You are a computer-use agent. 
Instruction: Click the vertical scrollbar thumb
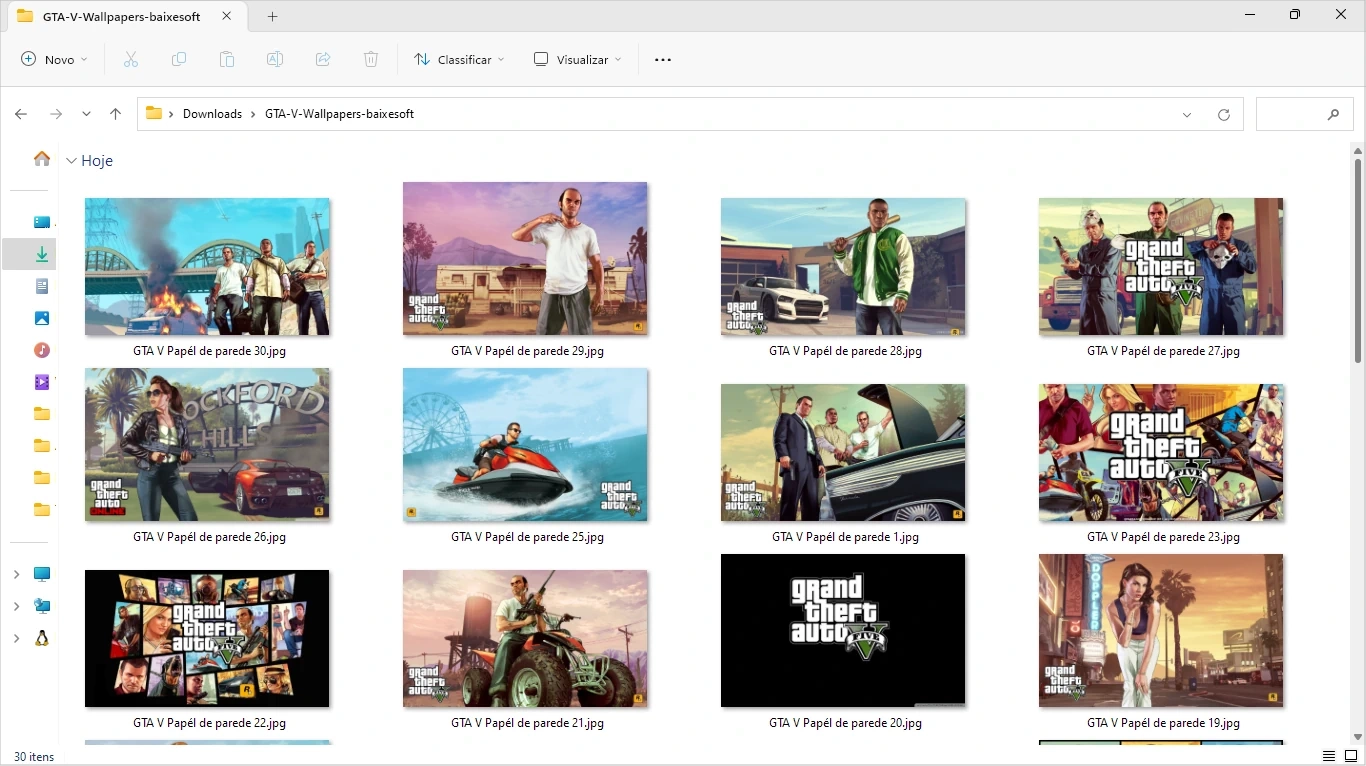click(1358, 260)
